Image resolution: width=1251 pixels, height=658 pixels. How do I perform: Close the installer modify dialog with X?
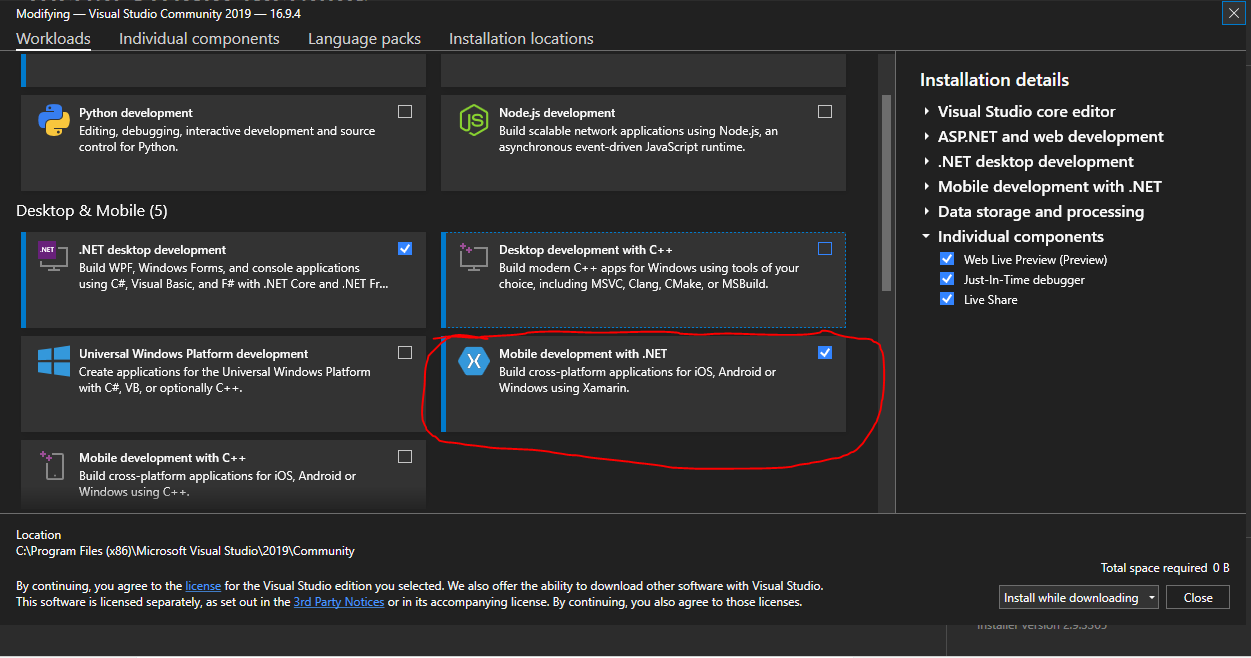click(1233, 13)
